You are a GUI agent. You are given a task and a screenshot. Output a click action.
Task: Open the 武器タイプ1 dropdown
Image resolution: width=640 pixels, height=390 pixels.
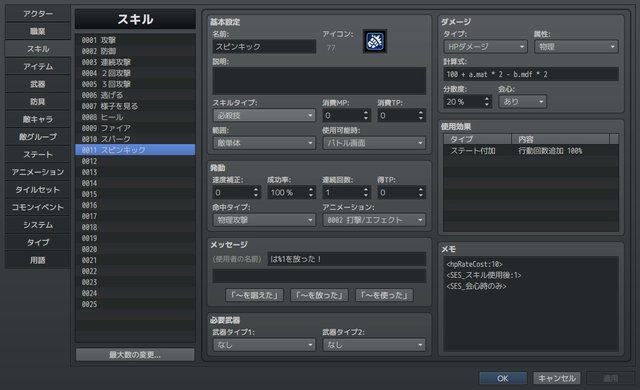264,345
